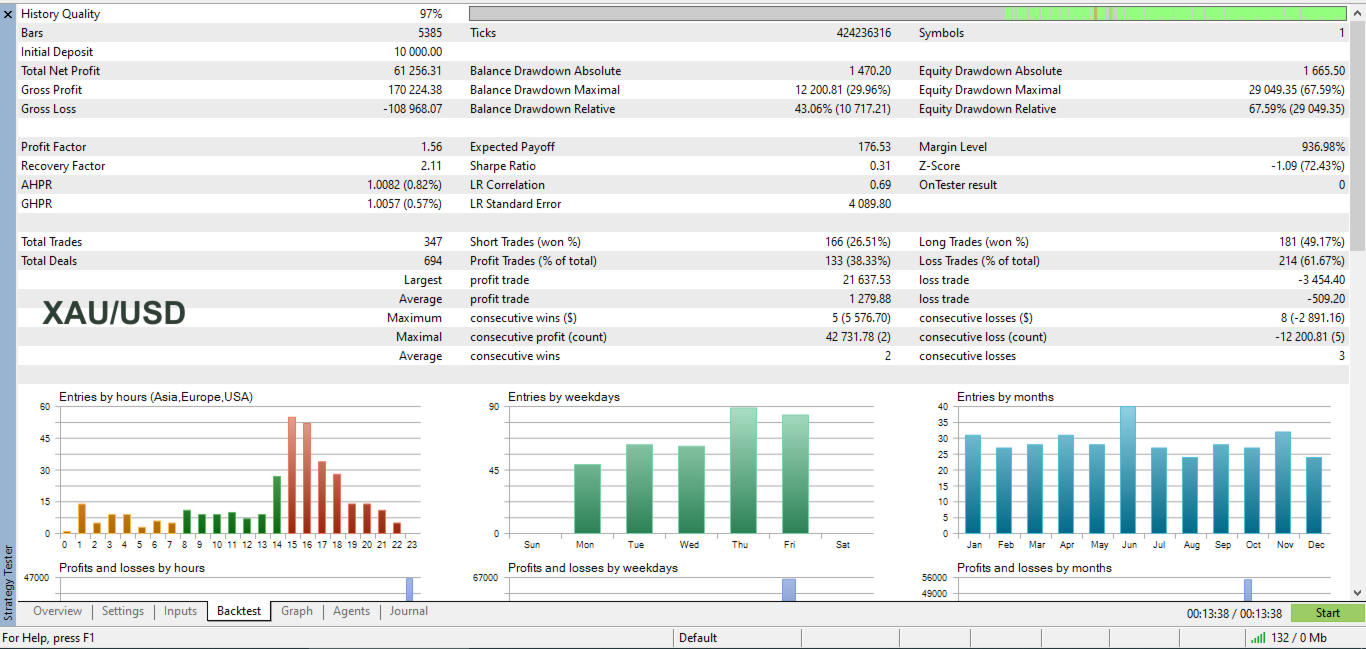The height and width of the screenshot is (649, 1366).
Task: Switch to the Graph tab
Action: point(297,611)
